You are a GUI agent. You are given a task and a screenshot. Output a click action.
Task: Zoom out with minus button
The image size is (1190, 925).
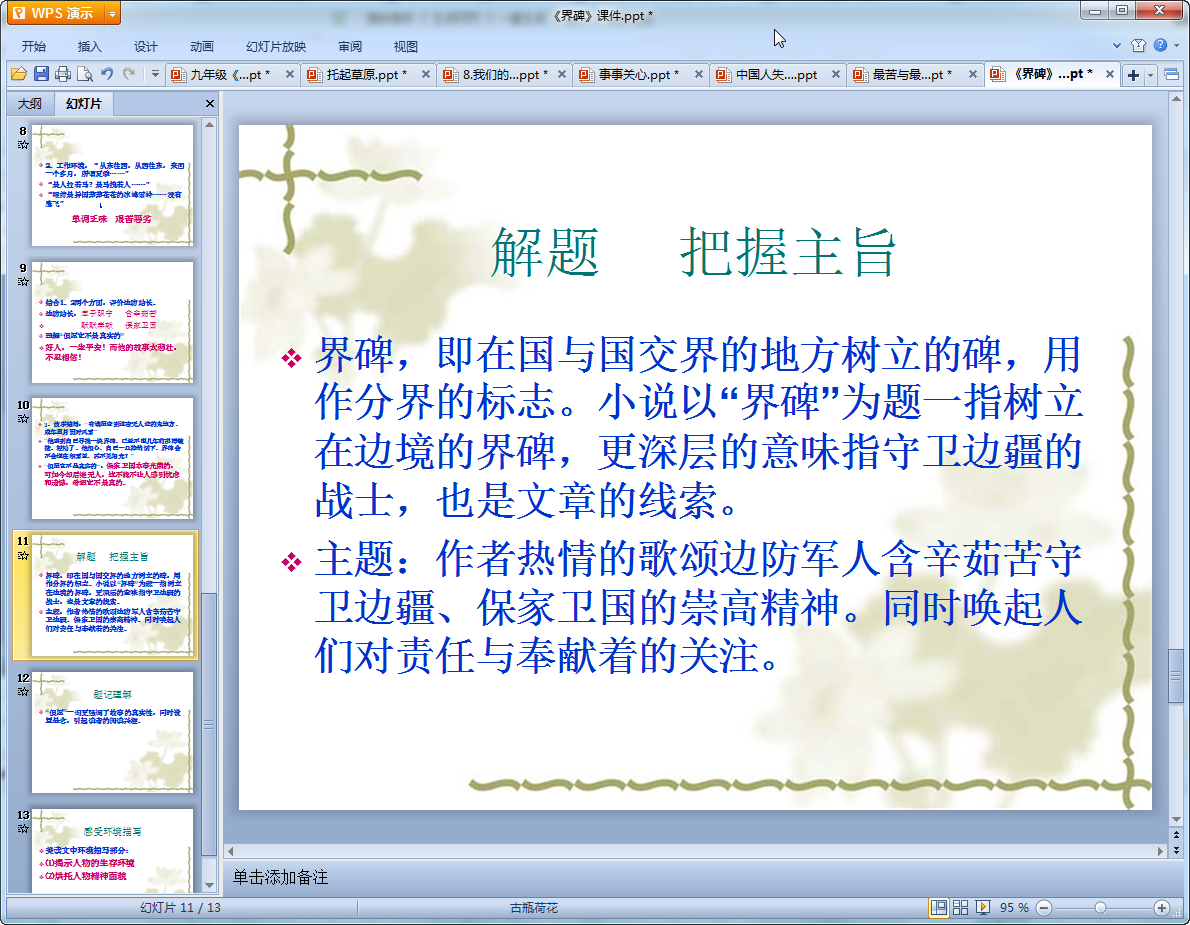coord(1044,908)
